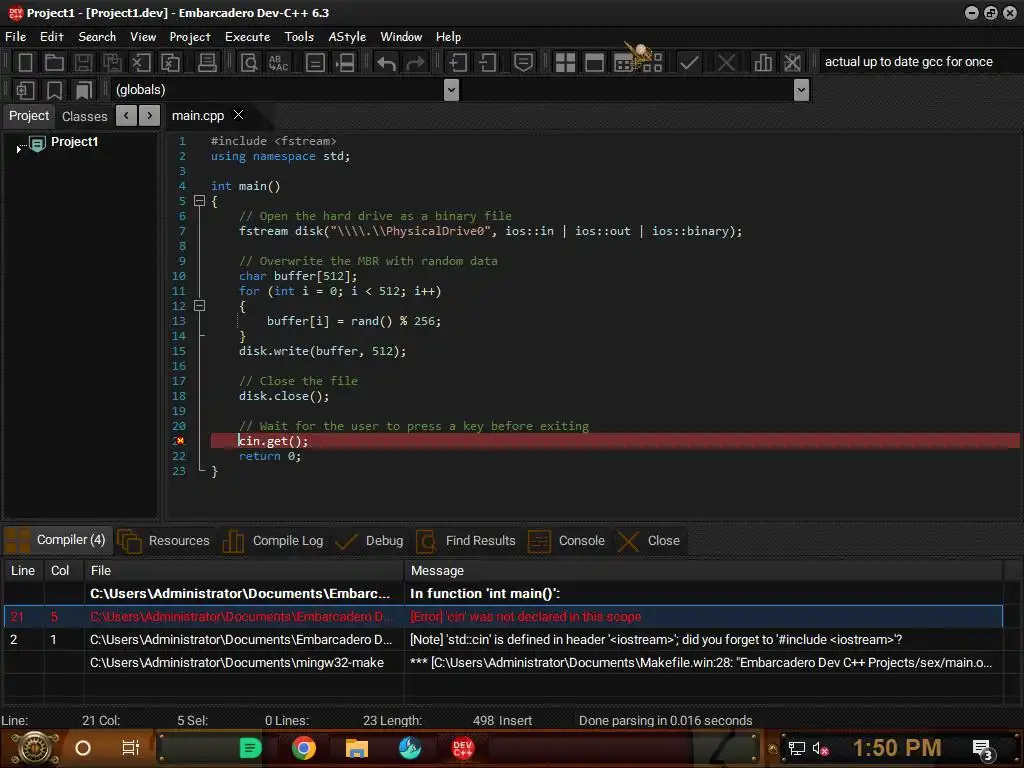Collapse the for-loop fold at line 12

200,306
